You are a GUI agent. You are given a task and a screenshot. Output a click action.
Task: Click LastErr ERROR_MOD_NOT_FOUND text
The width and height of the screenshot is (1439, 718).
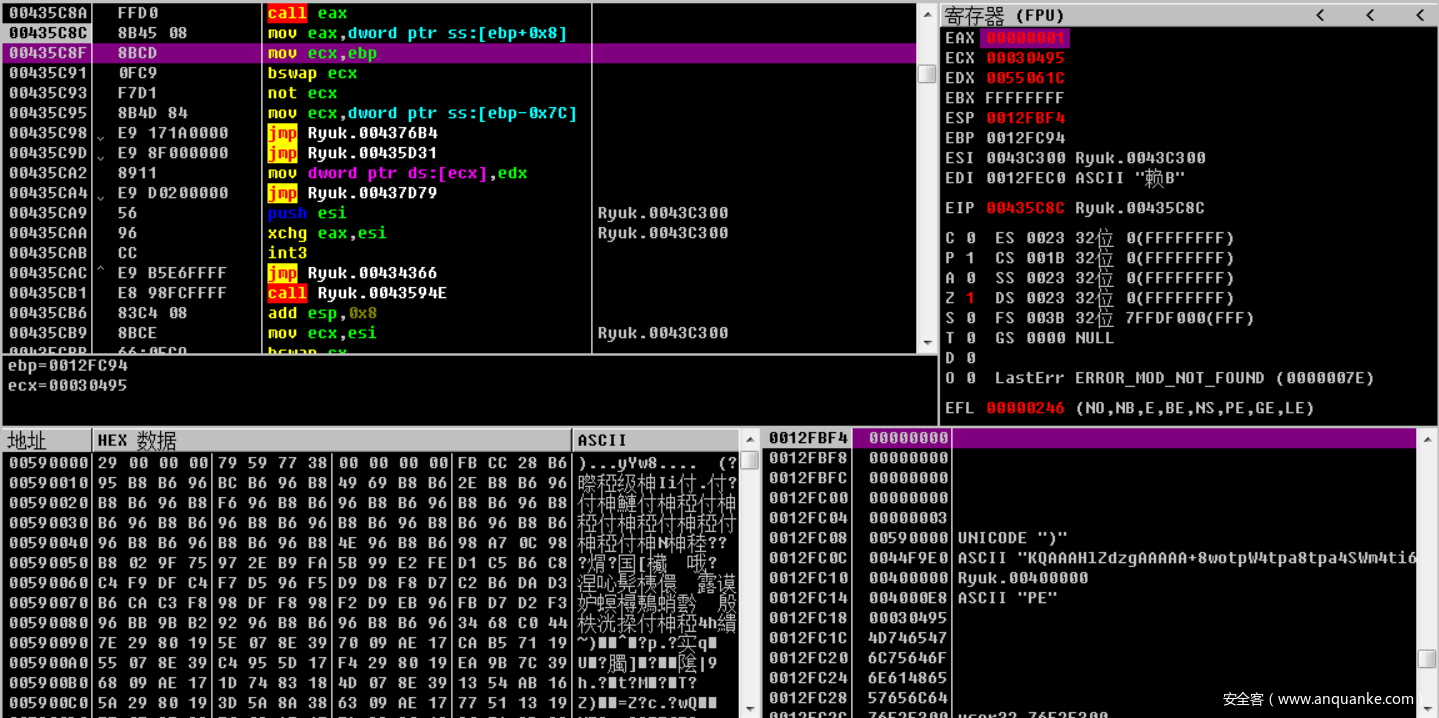tap(1184, 378)
